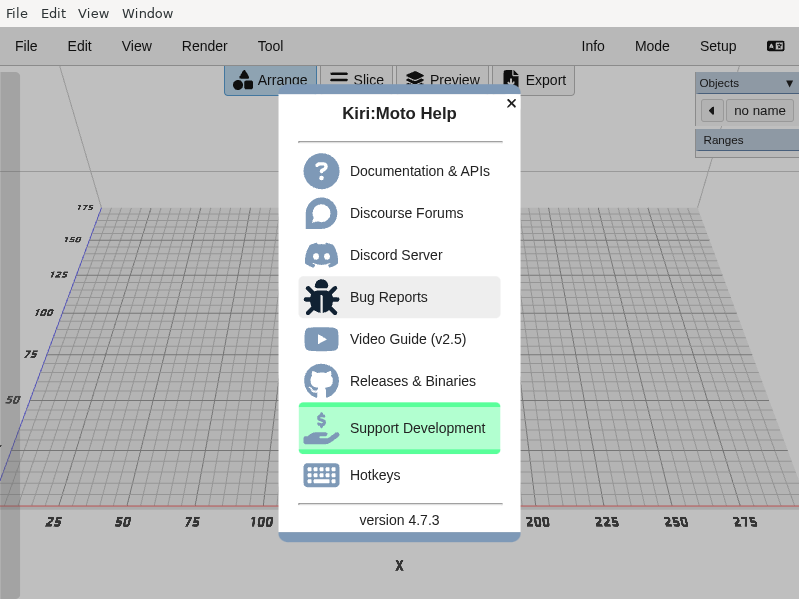Click the Objects panel header label
The width and height of the screenshot is (799, 599).
coord(718,83)
